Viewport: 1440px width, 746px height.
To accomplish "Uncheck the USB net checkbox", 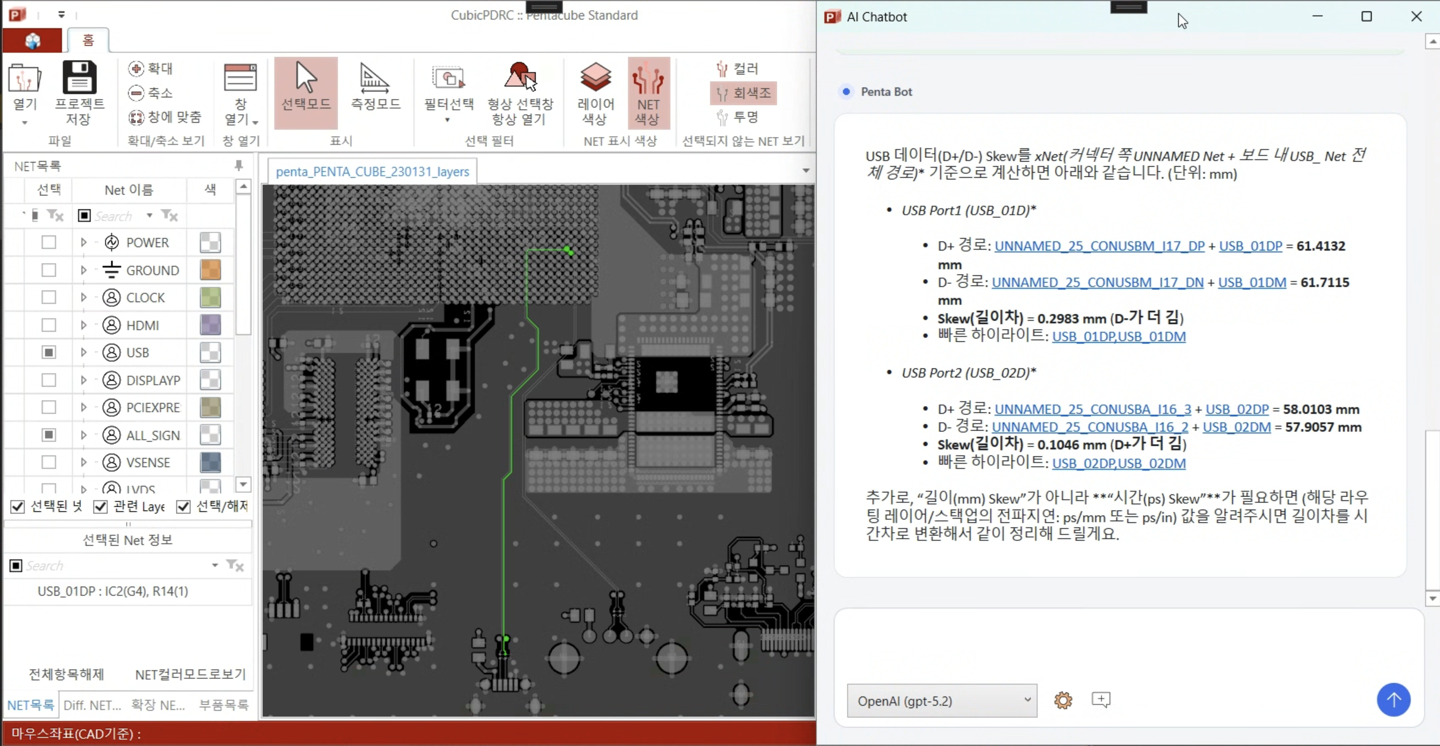I will [x=48, y=352].
